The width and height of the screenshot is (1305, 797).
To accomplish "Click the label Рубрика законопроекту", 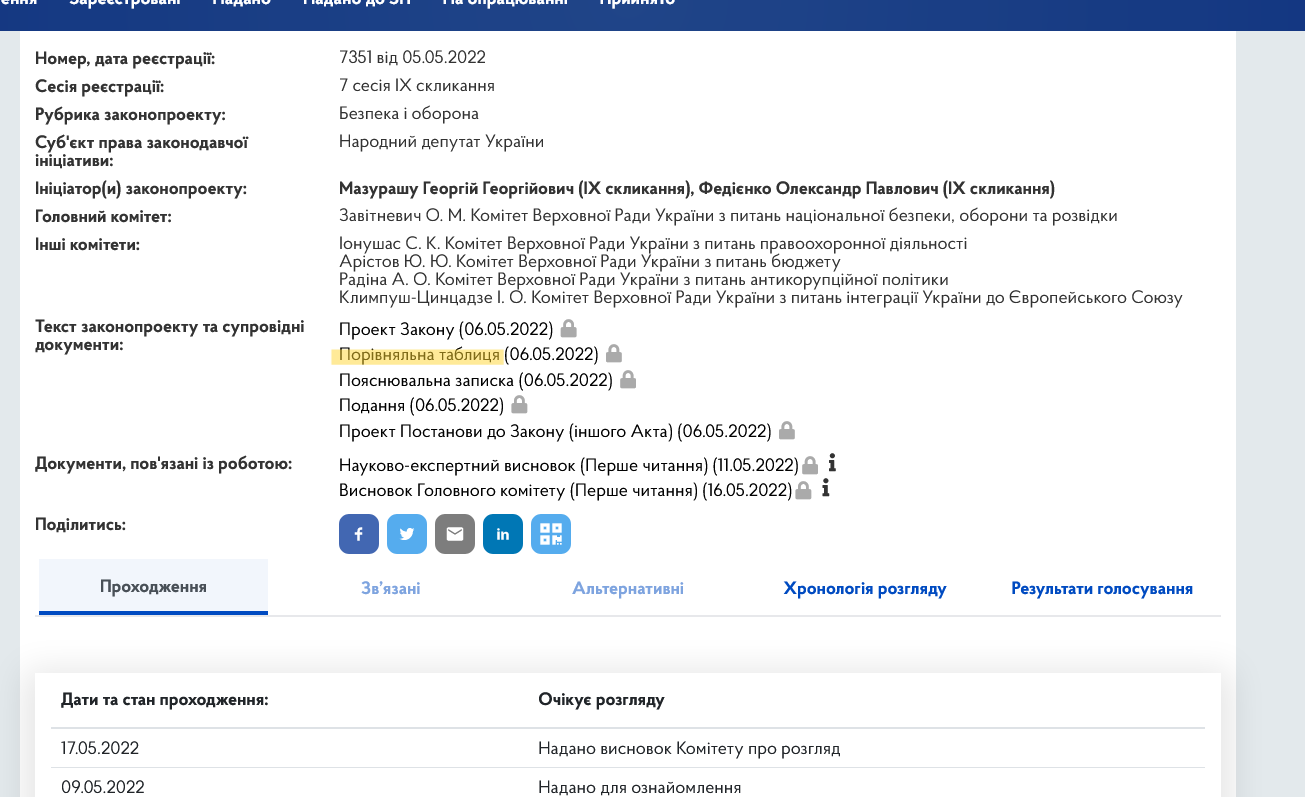I will [130, 114].
